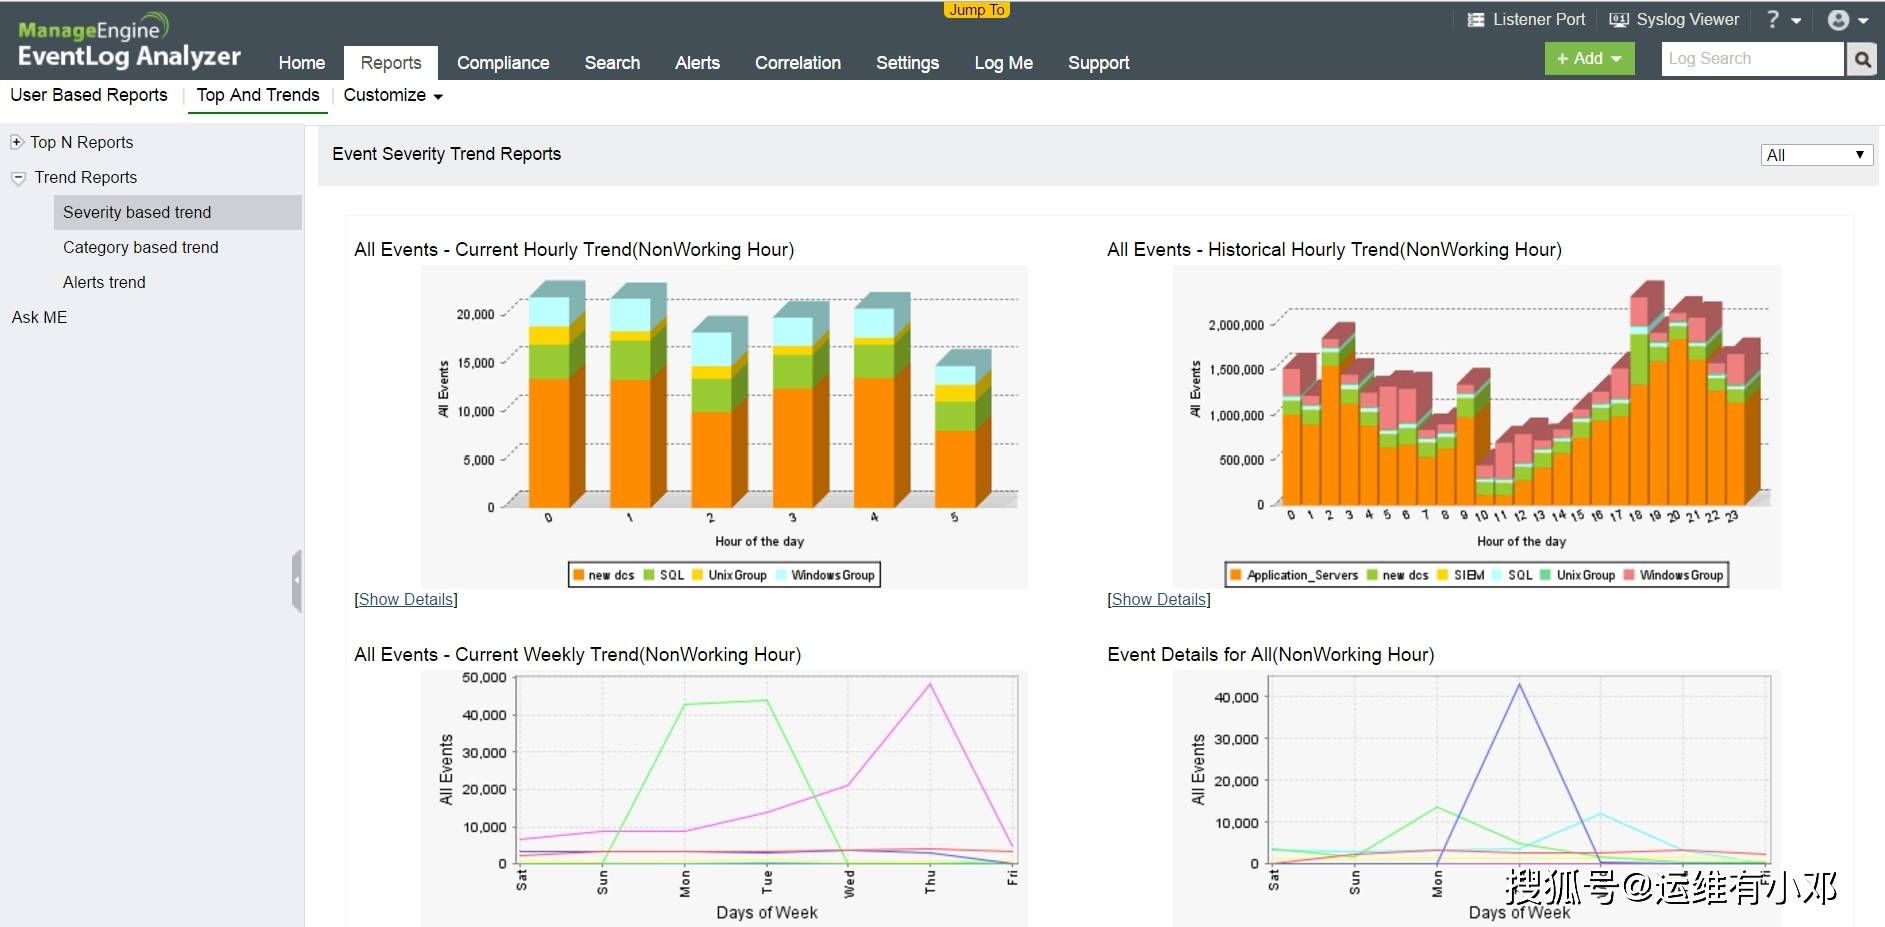1885x927 pixels.
Task: Open the Support tab
Action: pos(1098,63)
